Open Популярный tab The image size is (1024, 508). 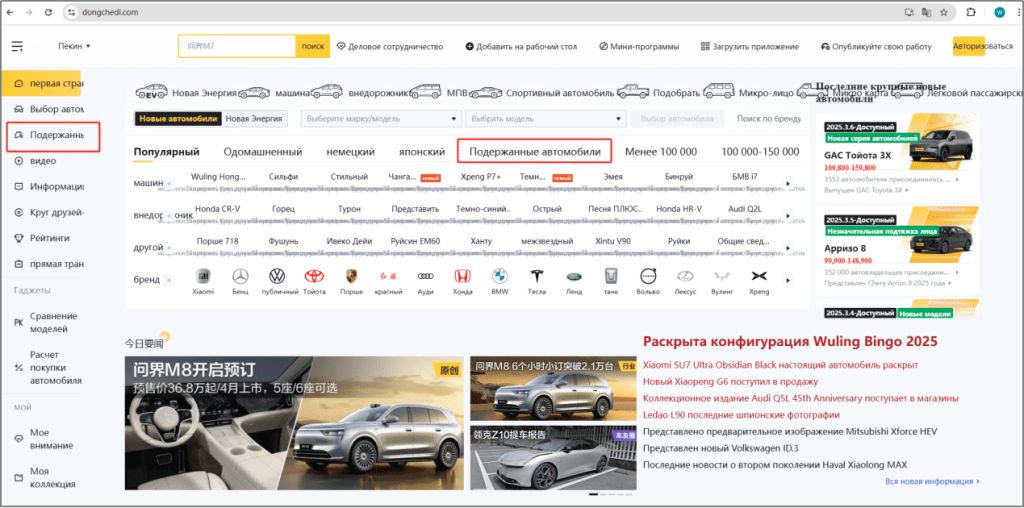(167, 152)
